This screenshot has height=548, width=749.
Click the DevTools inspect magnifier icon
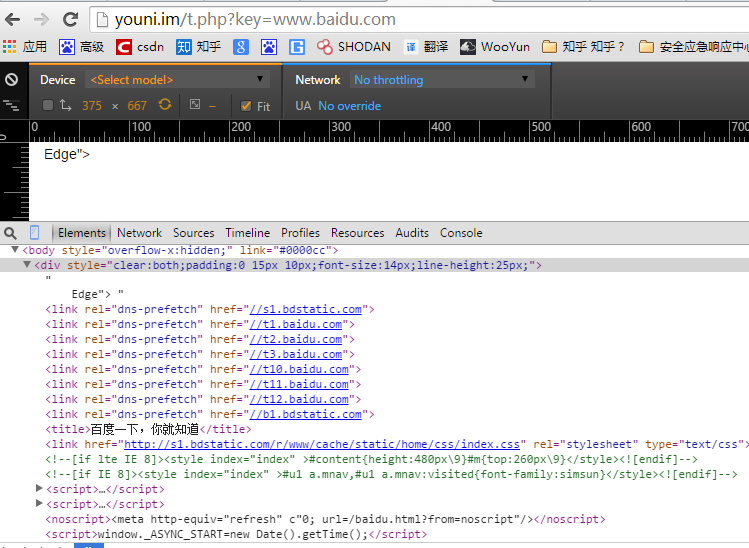(x=10, y=233)
